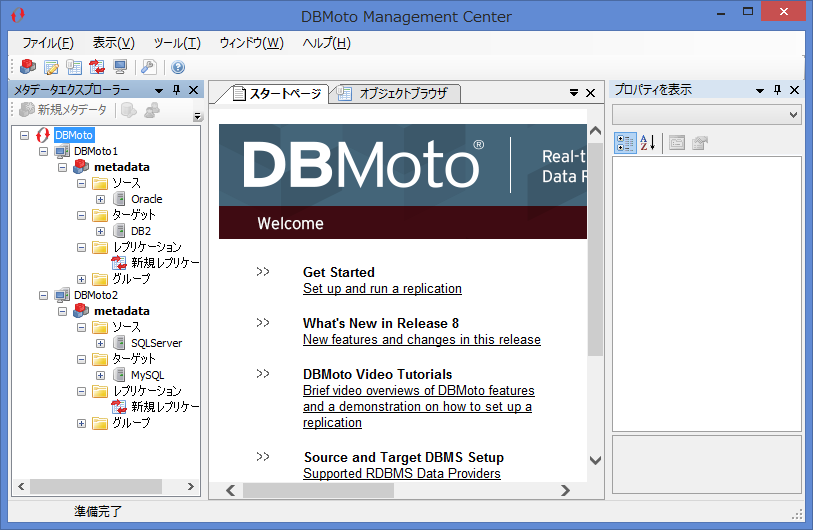Click the metadata explorer horizontal scrollbar left arrow
This screenshot has height=530, width=813.
[21, 486]
